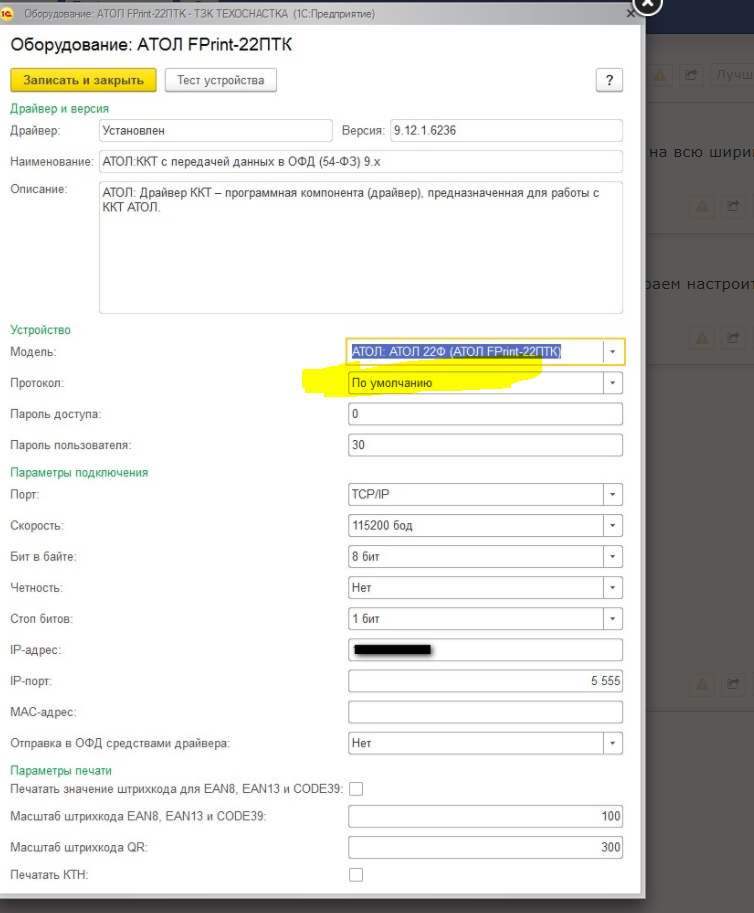Click the Лучш button in background page

(x=734, y=75)
